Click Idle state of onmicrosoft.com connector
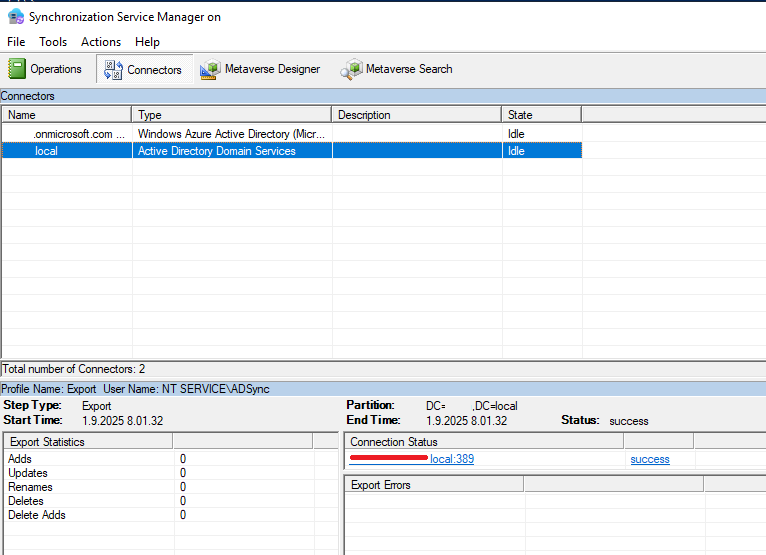This screenshot has width=766, height=555. pos(542,134)
